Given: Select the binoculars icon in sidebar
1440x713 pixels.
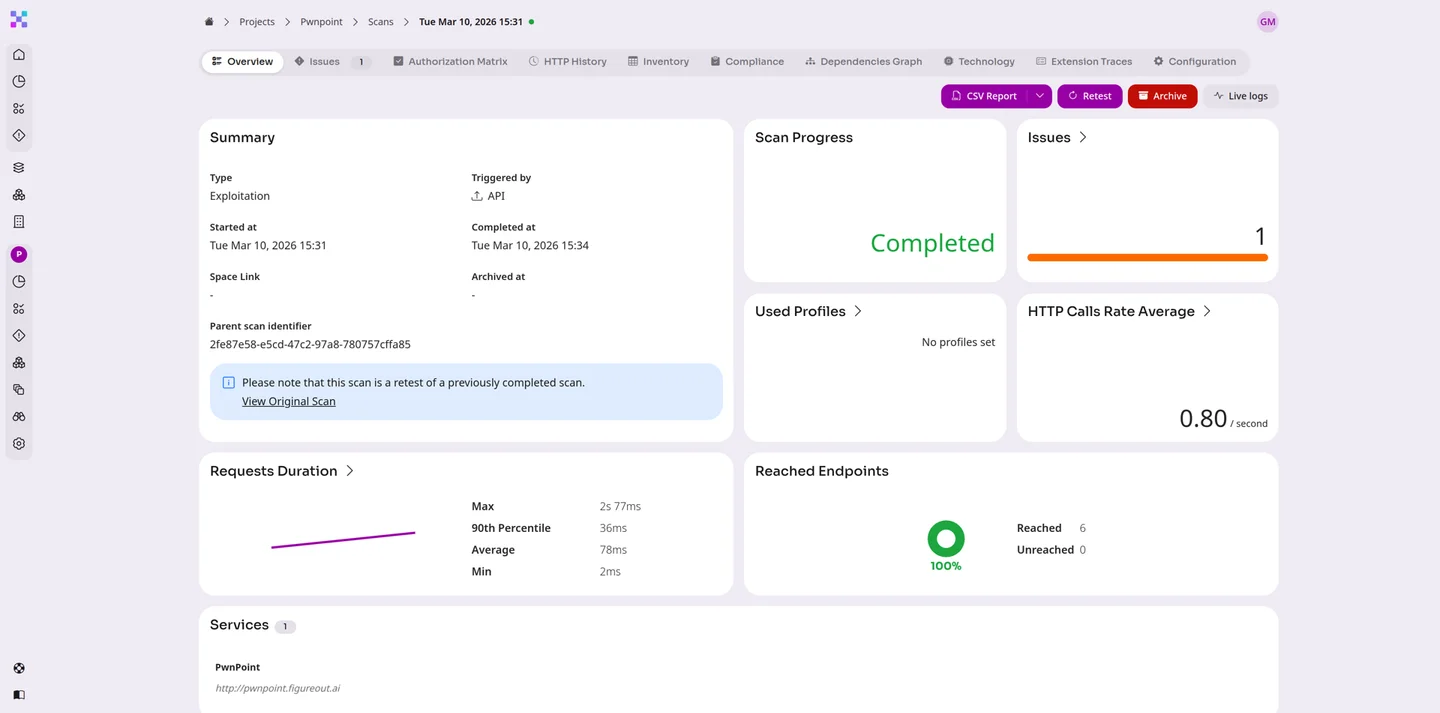Looking at the screenshot, I should (19, 417).
